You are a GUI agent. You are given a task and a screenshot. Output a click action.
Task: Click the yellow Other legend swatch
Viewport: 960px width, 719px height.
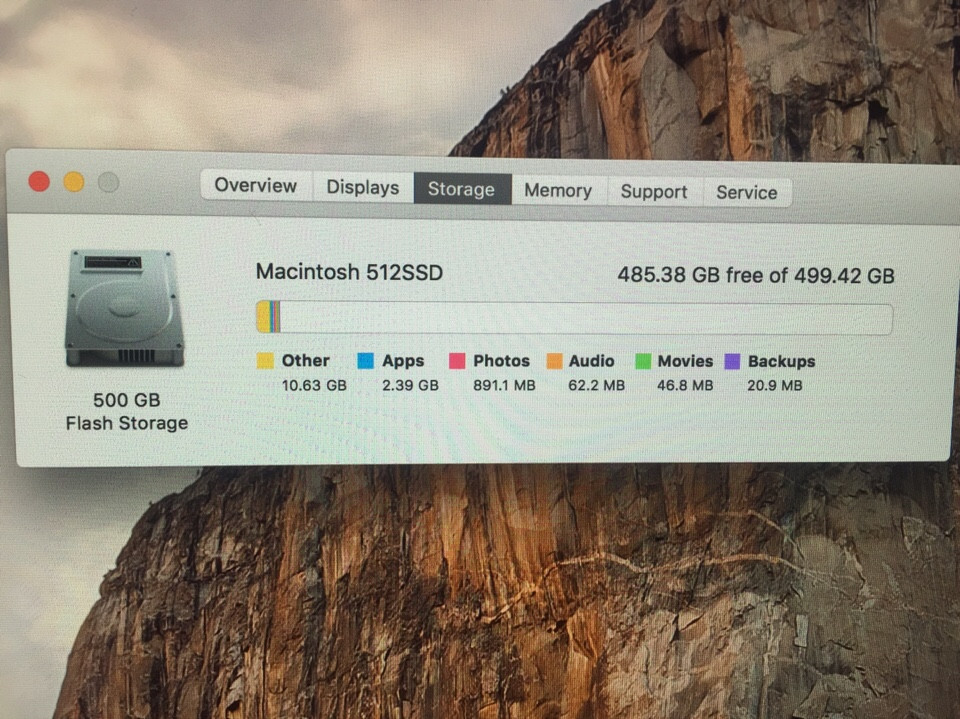pyautogui.click(x=265, y=361)
